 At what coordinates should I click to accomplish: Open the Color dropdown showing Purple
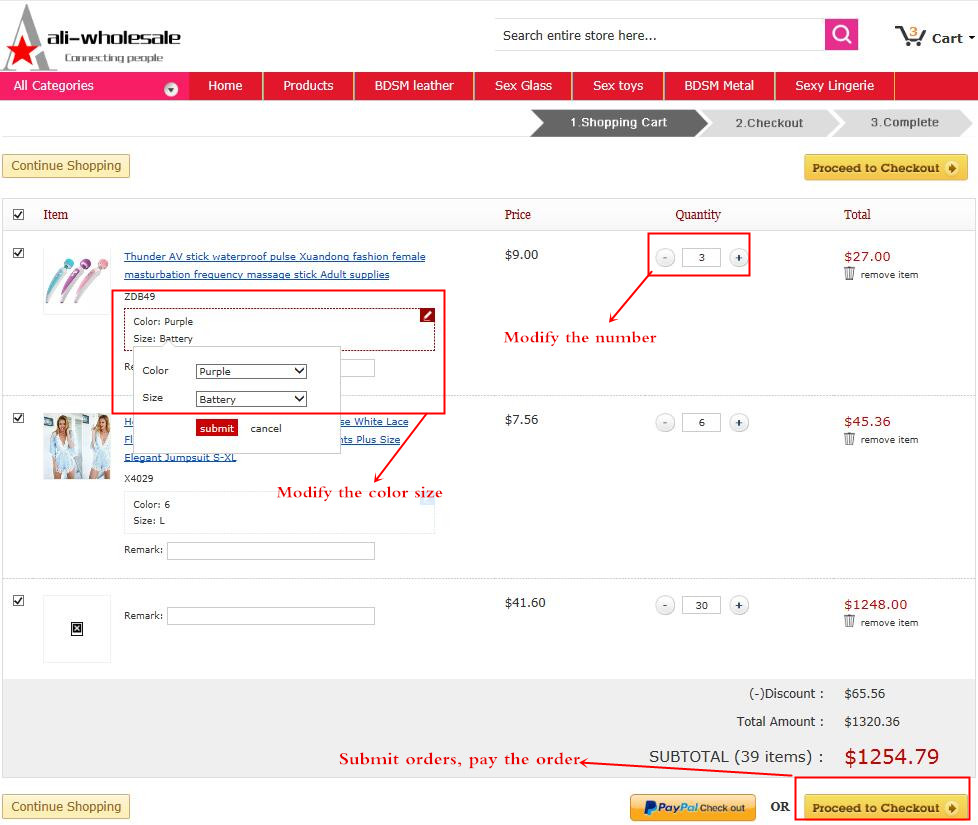tap(251, 371)
